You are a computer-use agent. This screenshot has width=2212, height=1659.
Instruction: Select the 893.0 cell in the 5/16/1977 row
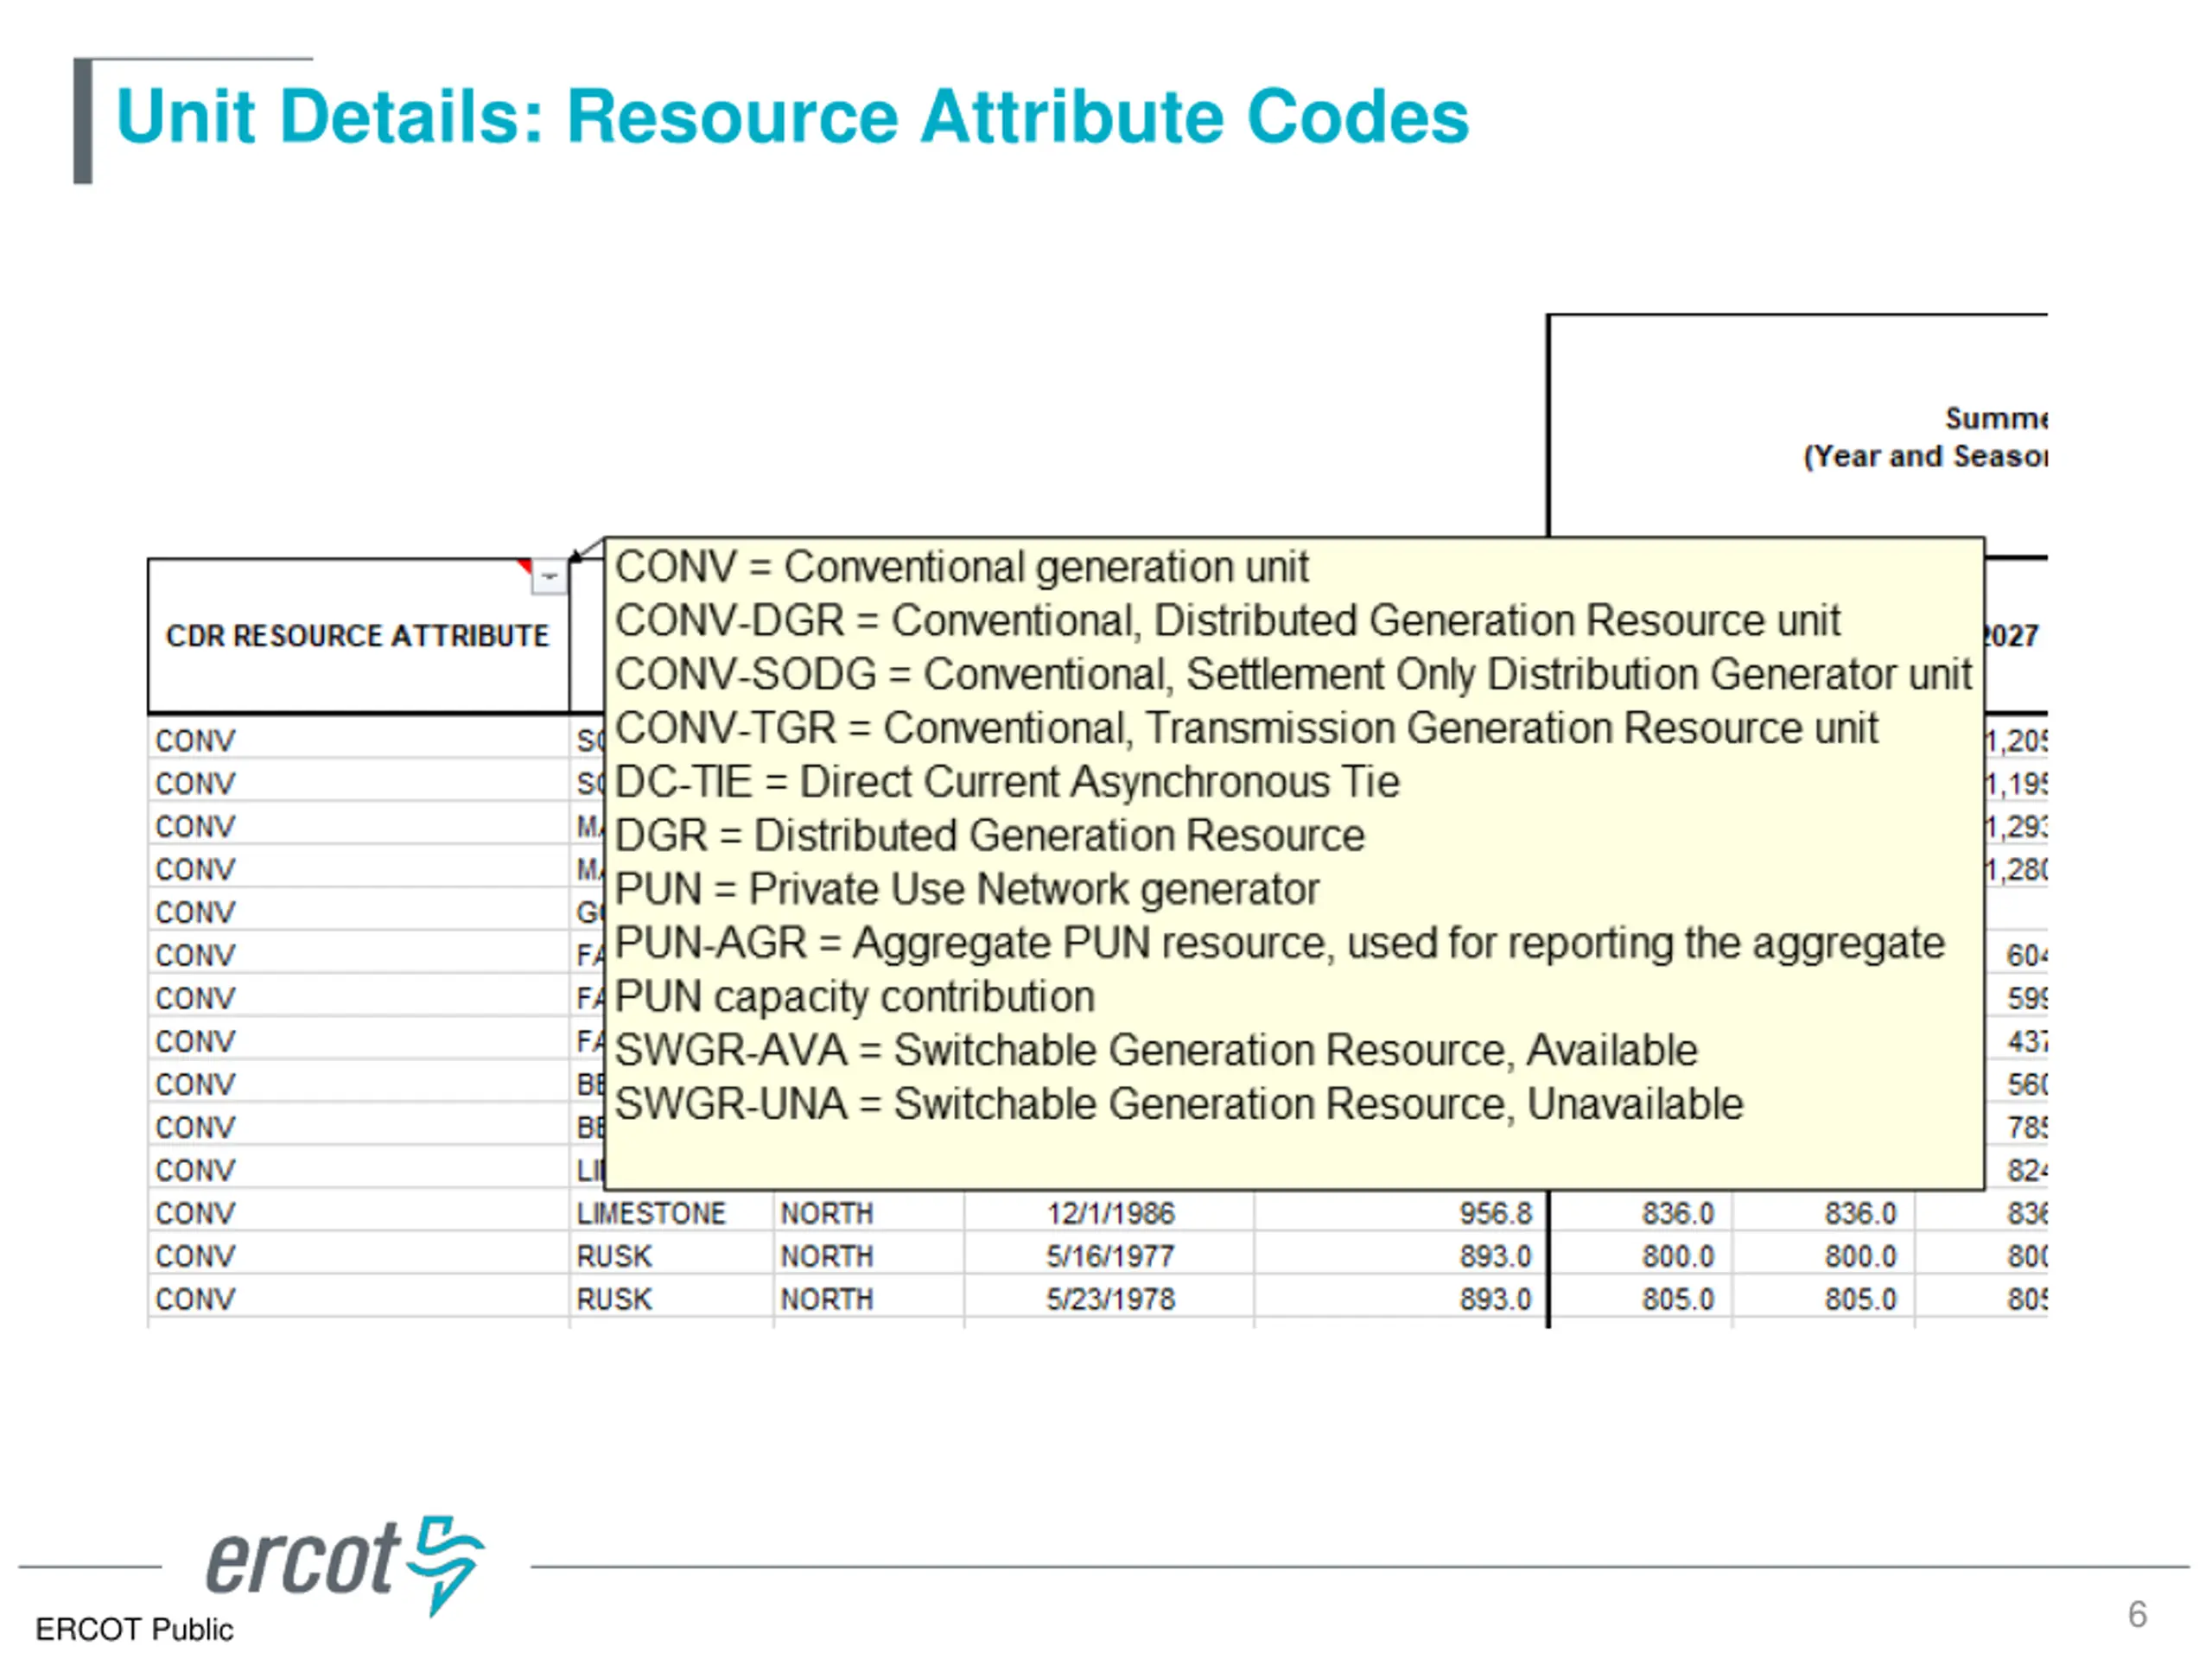[x=1400, y=1256]
